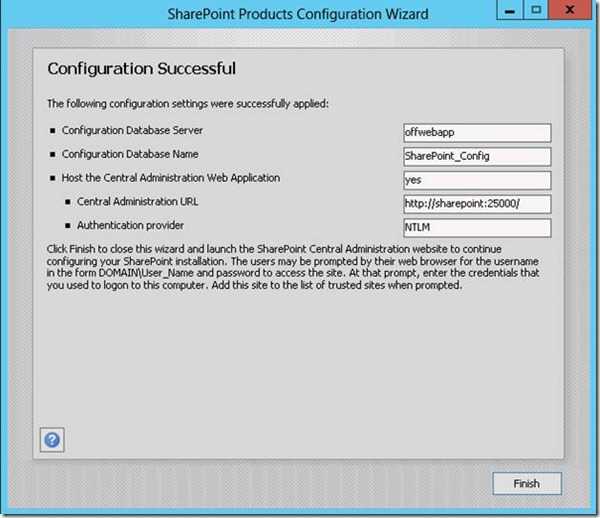Image resolution: width=600 pixels, height=518 pixels.
Task: Open the blue question mark help icon
Action: [52, 440]
